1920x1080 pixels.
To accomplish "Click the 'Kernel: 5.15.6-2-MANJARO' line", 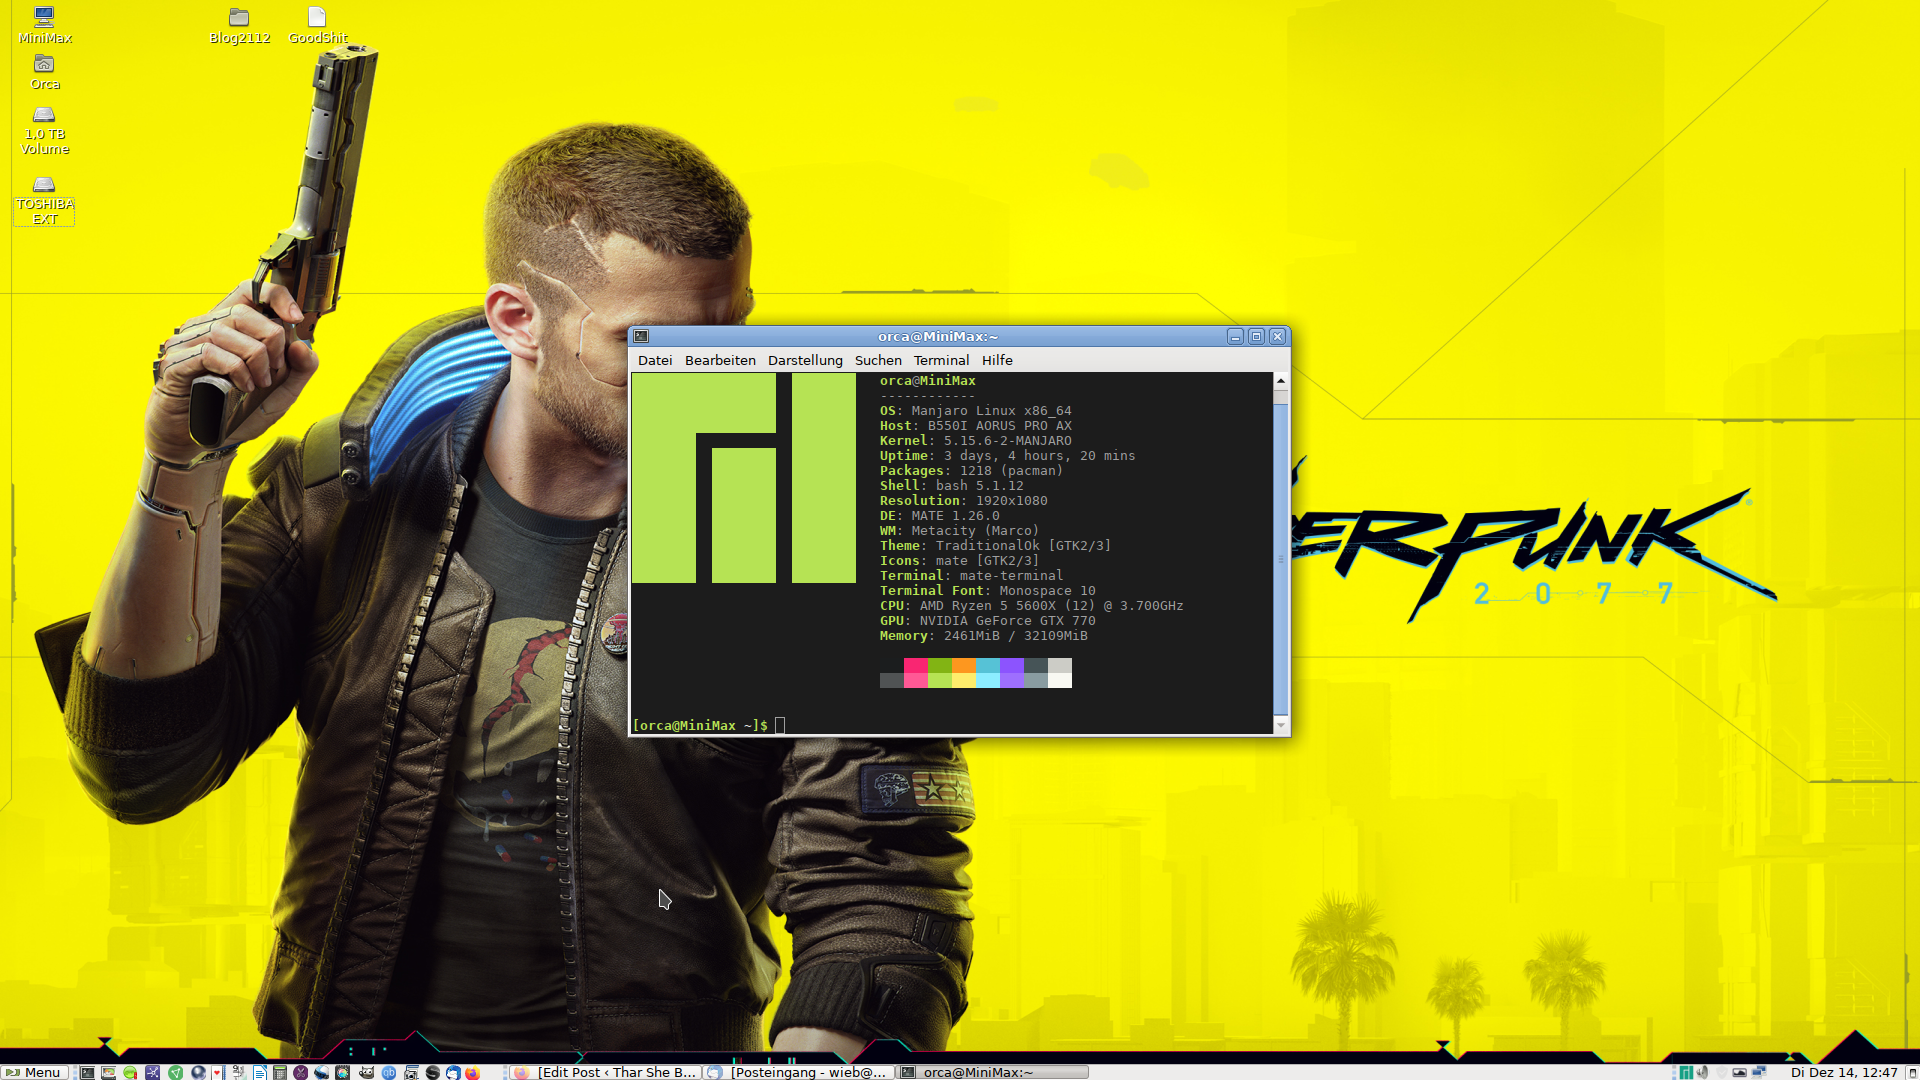I will tap(975, 441).
